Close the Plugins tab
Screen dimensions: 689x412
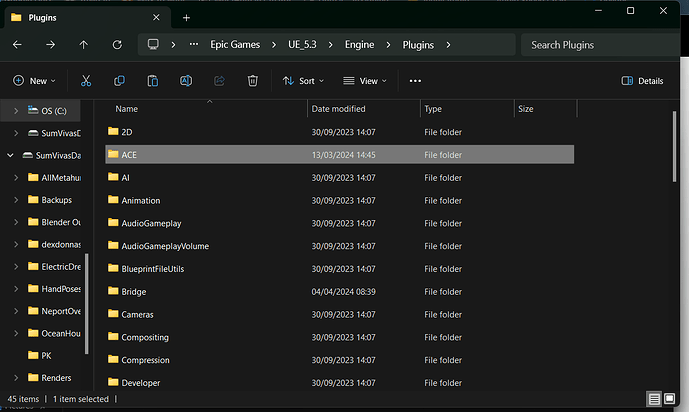coord(156,17)
